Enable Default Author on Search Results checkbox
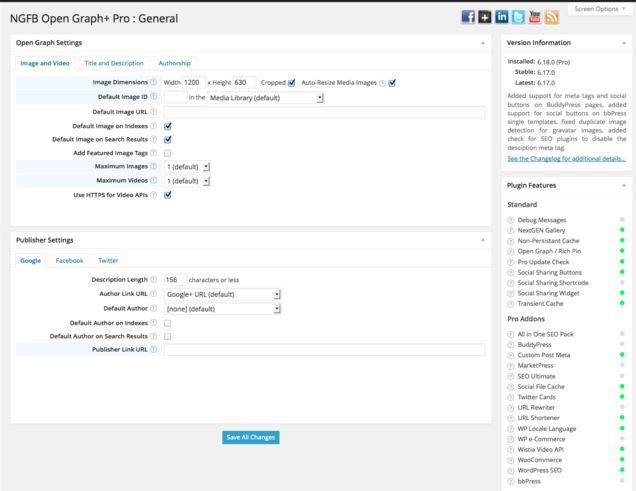Screen dimensions: 636x491 [168, 337]
